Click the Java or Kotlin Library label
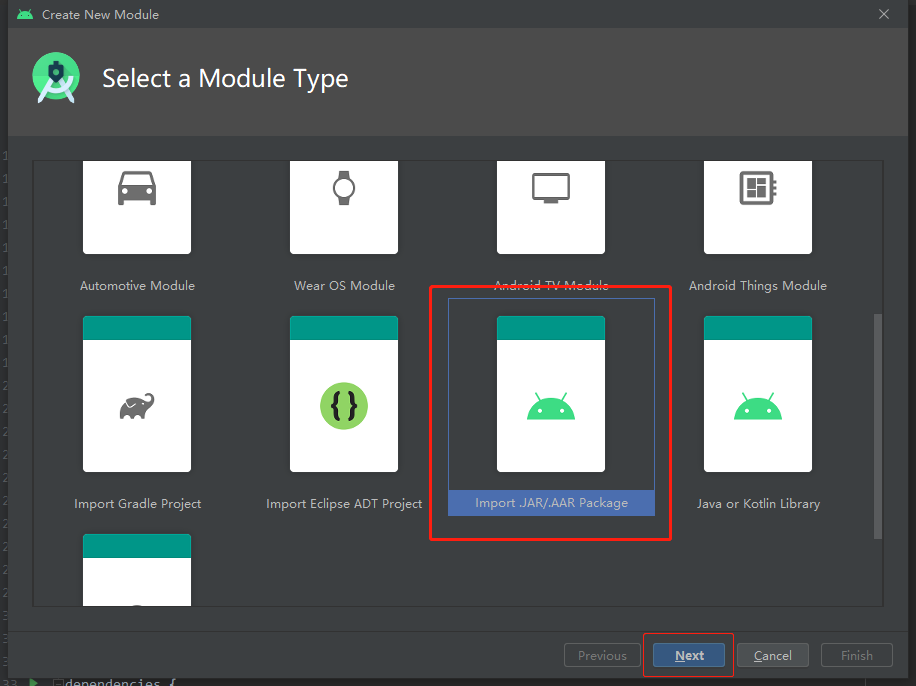This screenshot has height=686, width=916. 758,504
